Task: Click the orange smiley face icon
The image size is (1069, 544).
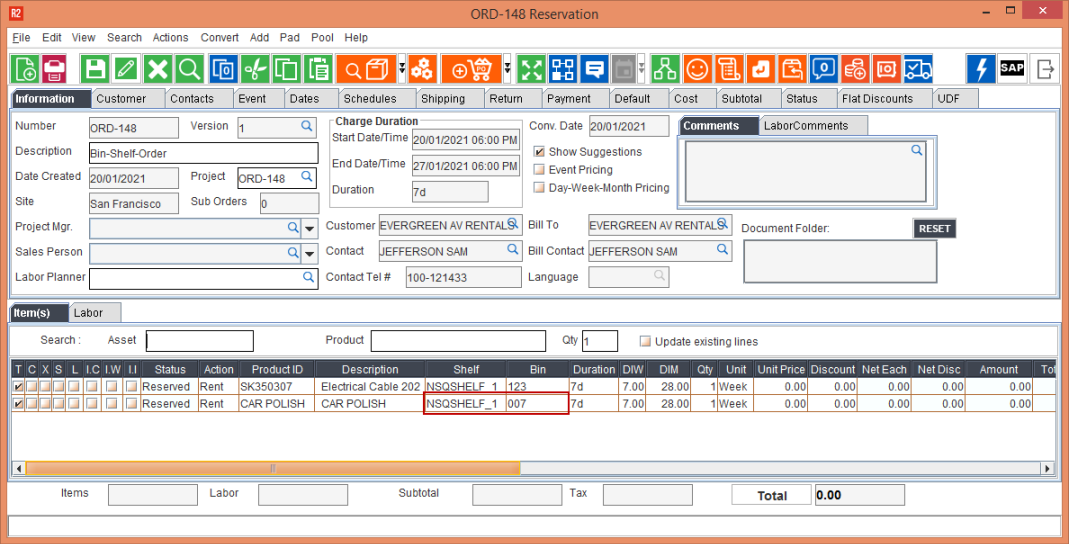Action: 697,69
